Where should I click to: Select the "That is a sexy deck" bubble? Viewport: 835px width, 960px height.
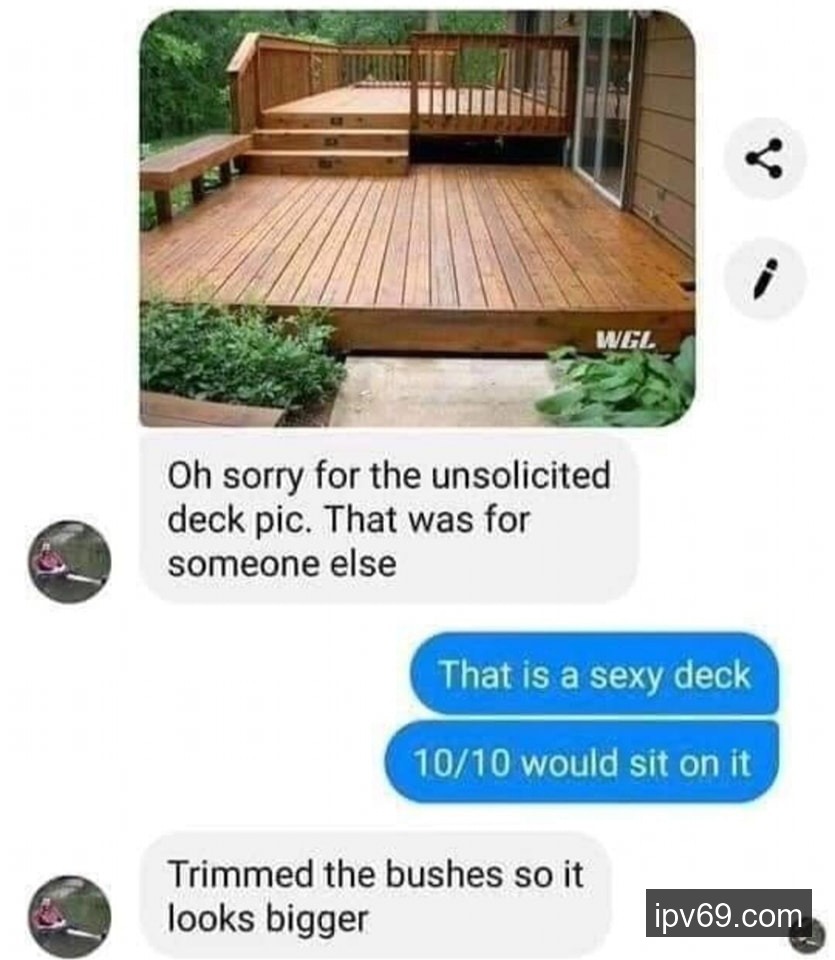click(594, 675)
